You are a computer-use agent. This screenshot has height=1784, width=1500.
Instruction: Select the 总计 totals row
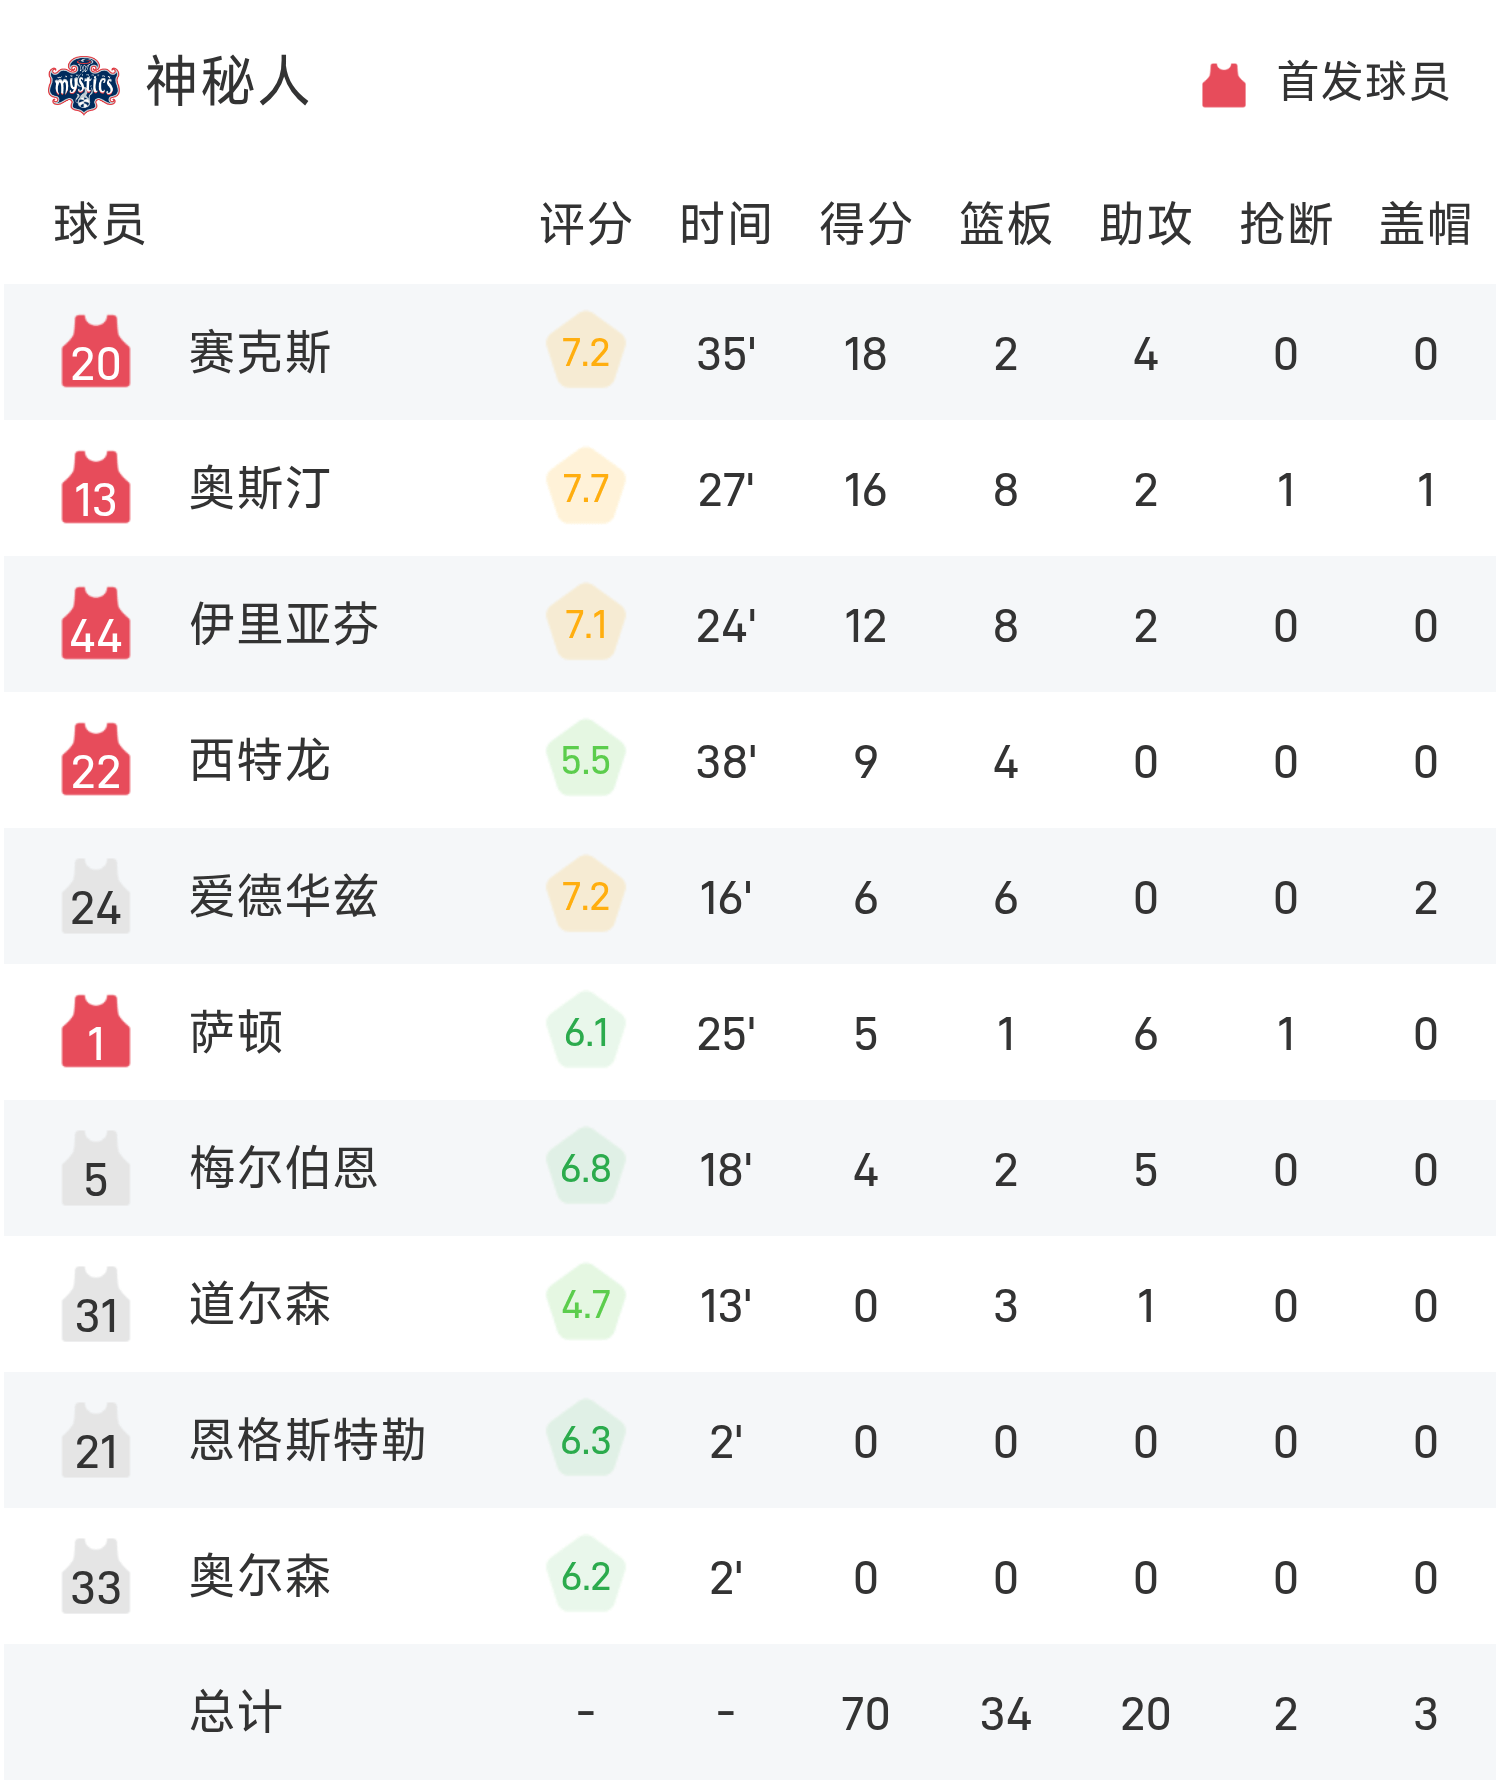[x=750, y=1712]
